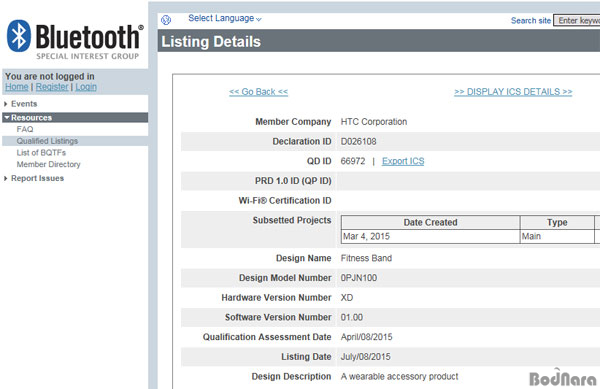Expand the Events menu section
Image resolution: width=600 pixels, height=389 pixels.
pos(24,104)
